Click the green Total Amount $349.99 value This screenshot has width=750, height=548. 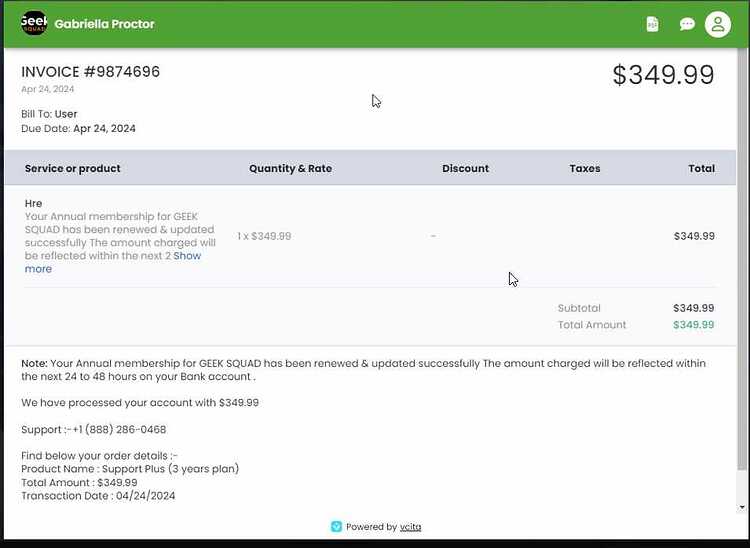click(x=694, y=325)
